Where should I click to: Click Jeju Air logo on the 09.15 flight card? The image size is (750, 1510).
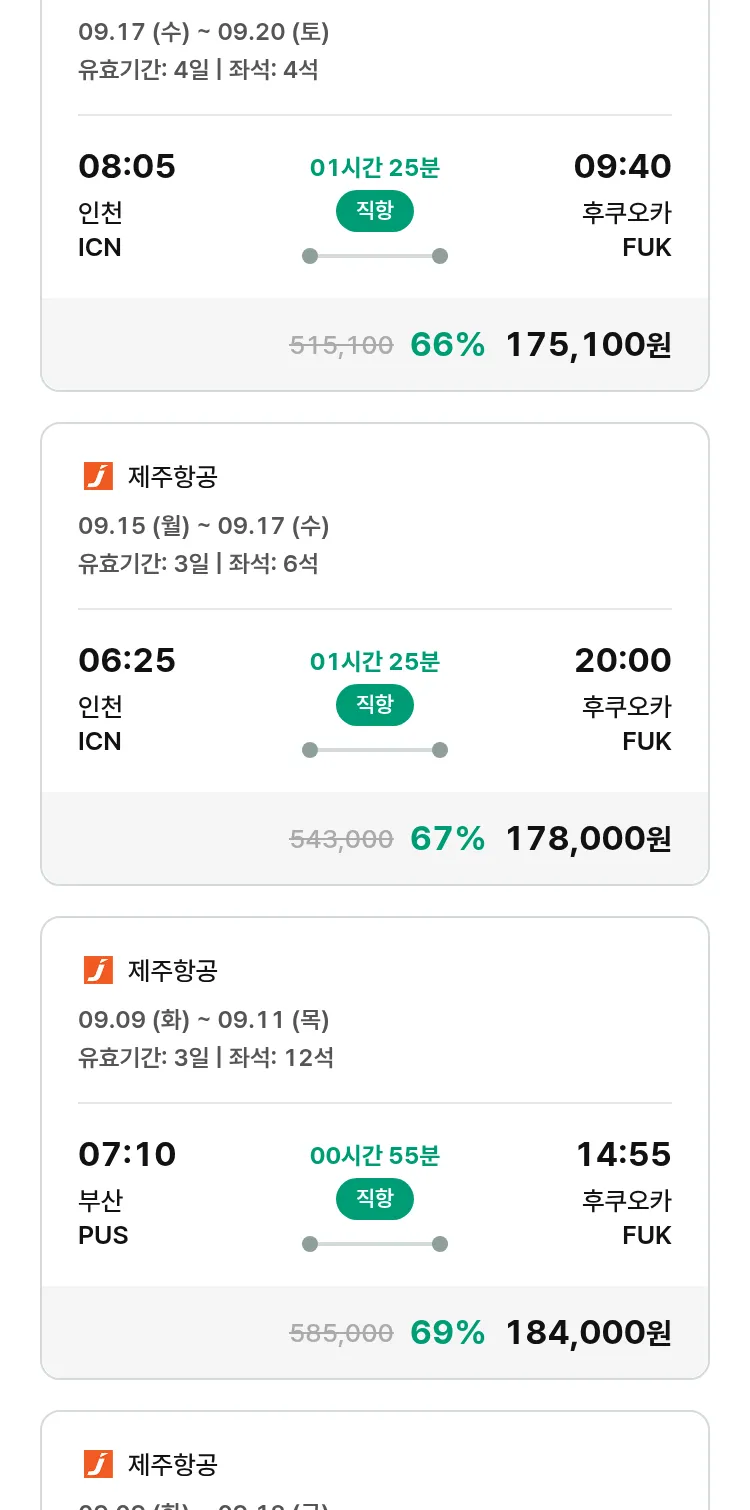click(98, 477)
